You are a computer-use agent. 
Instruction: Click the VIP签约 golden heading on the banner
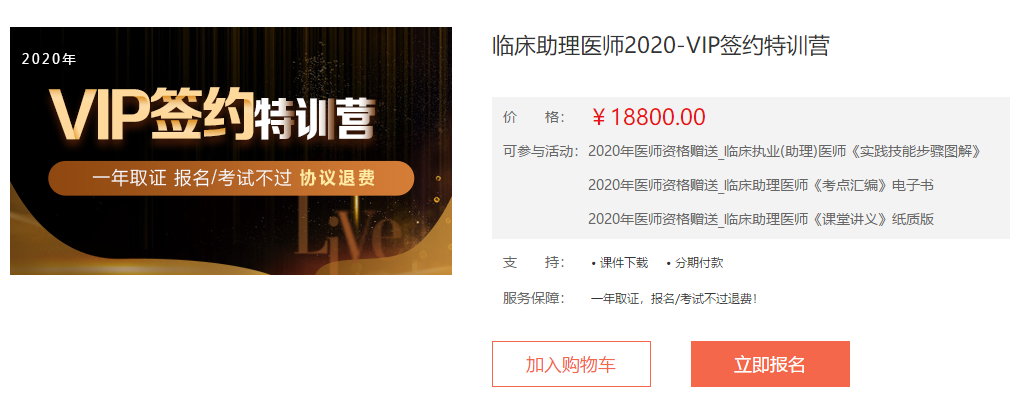click(x=151, y=115)
